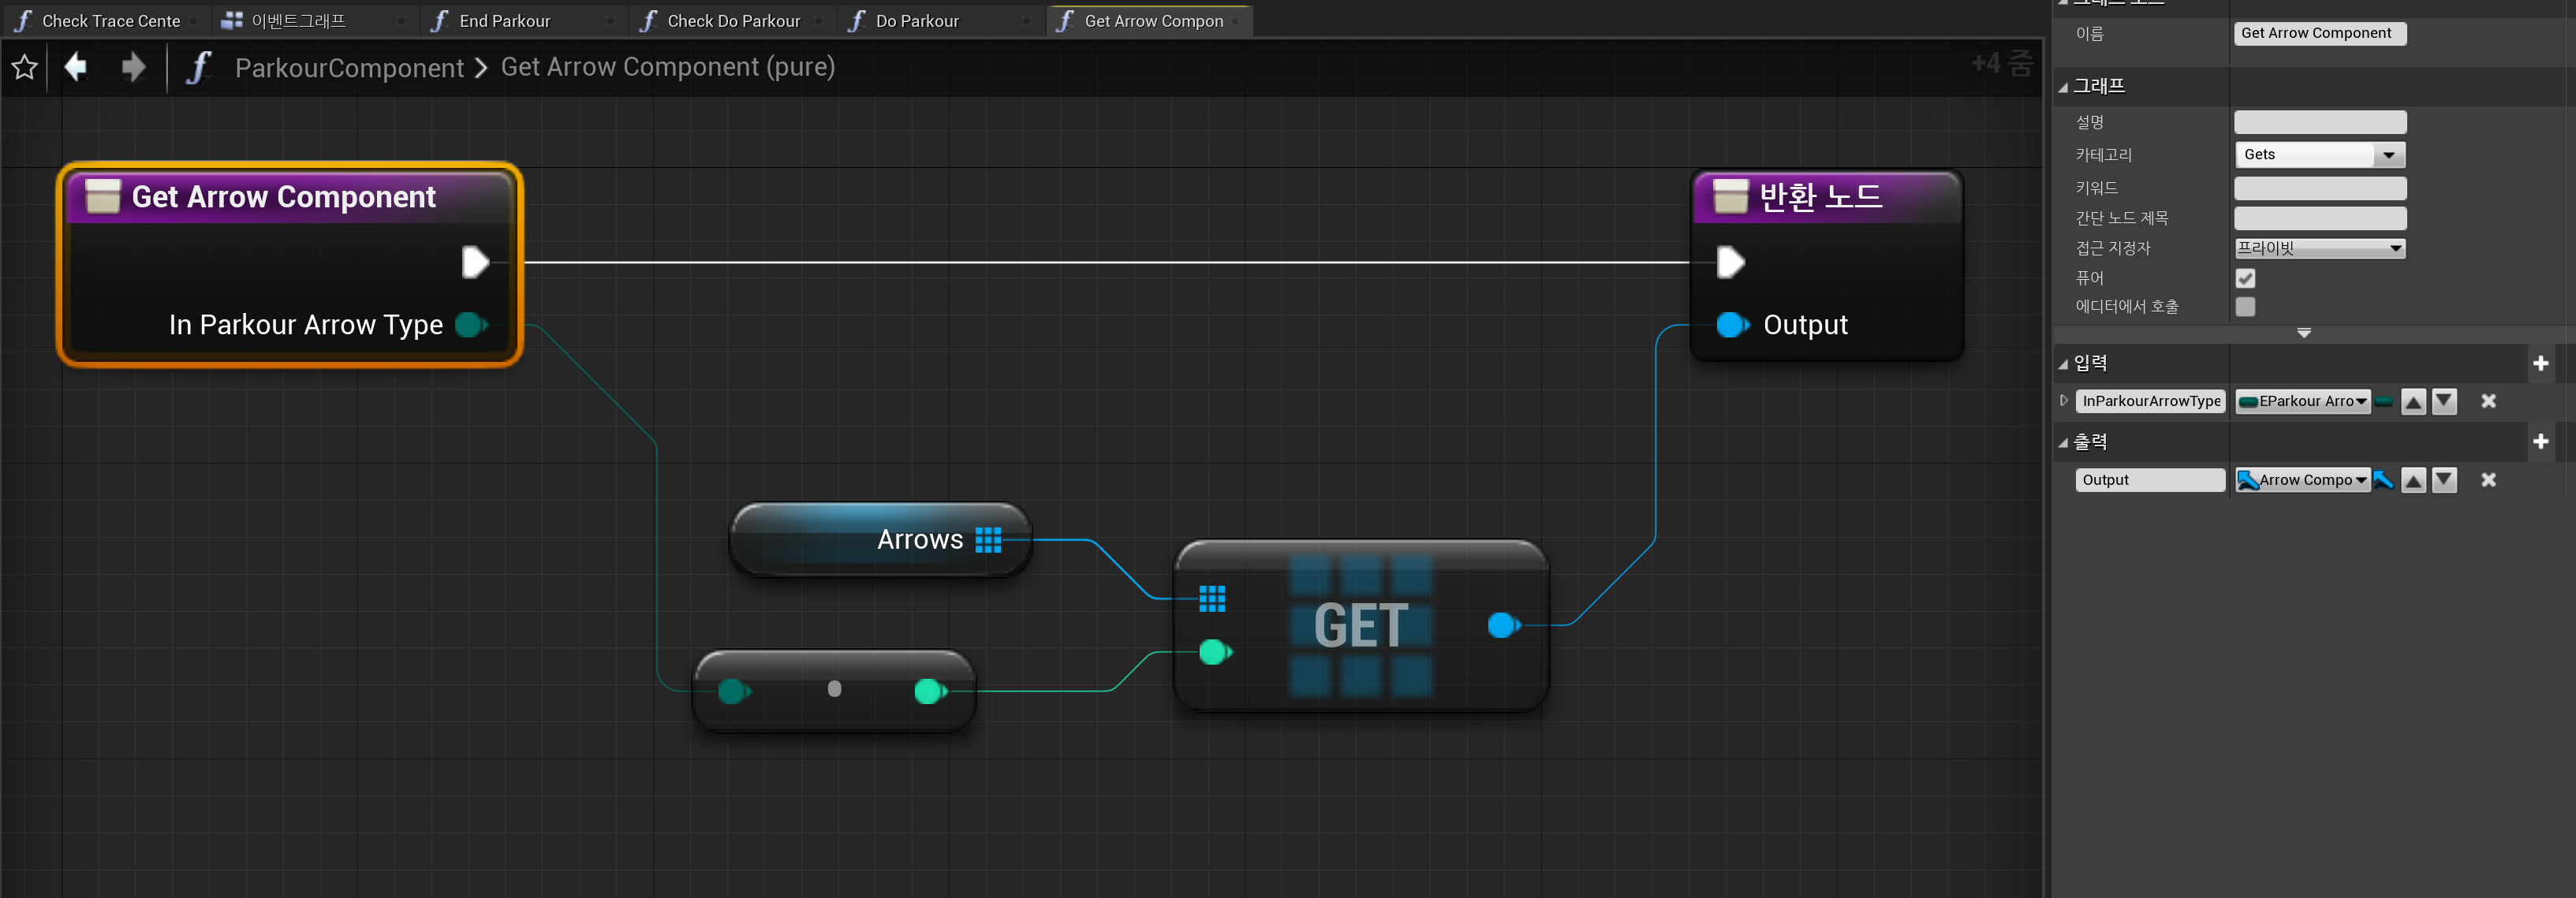Open the 카테고리 Gets dropdown
This screenshot has height=898, width=2576.
2319,155
